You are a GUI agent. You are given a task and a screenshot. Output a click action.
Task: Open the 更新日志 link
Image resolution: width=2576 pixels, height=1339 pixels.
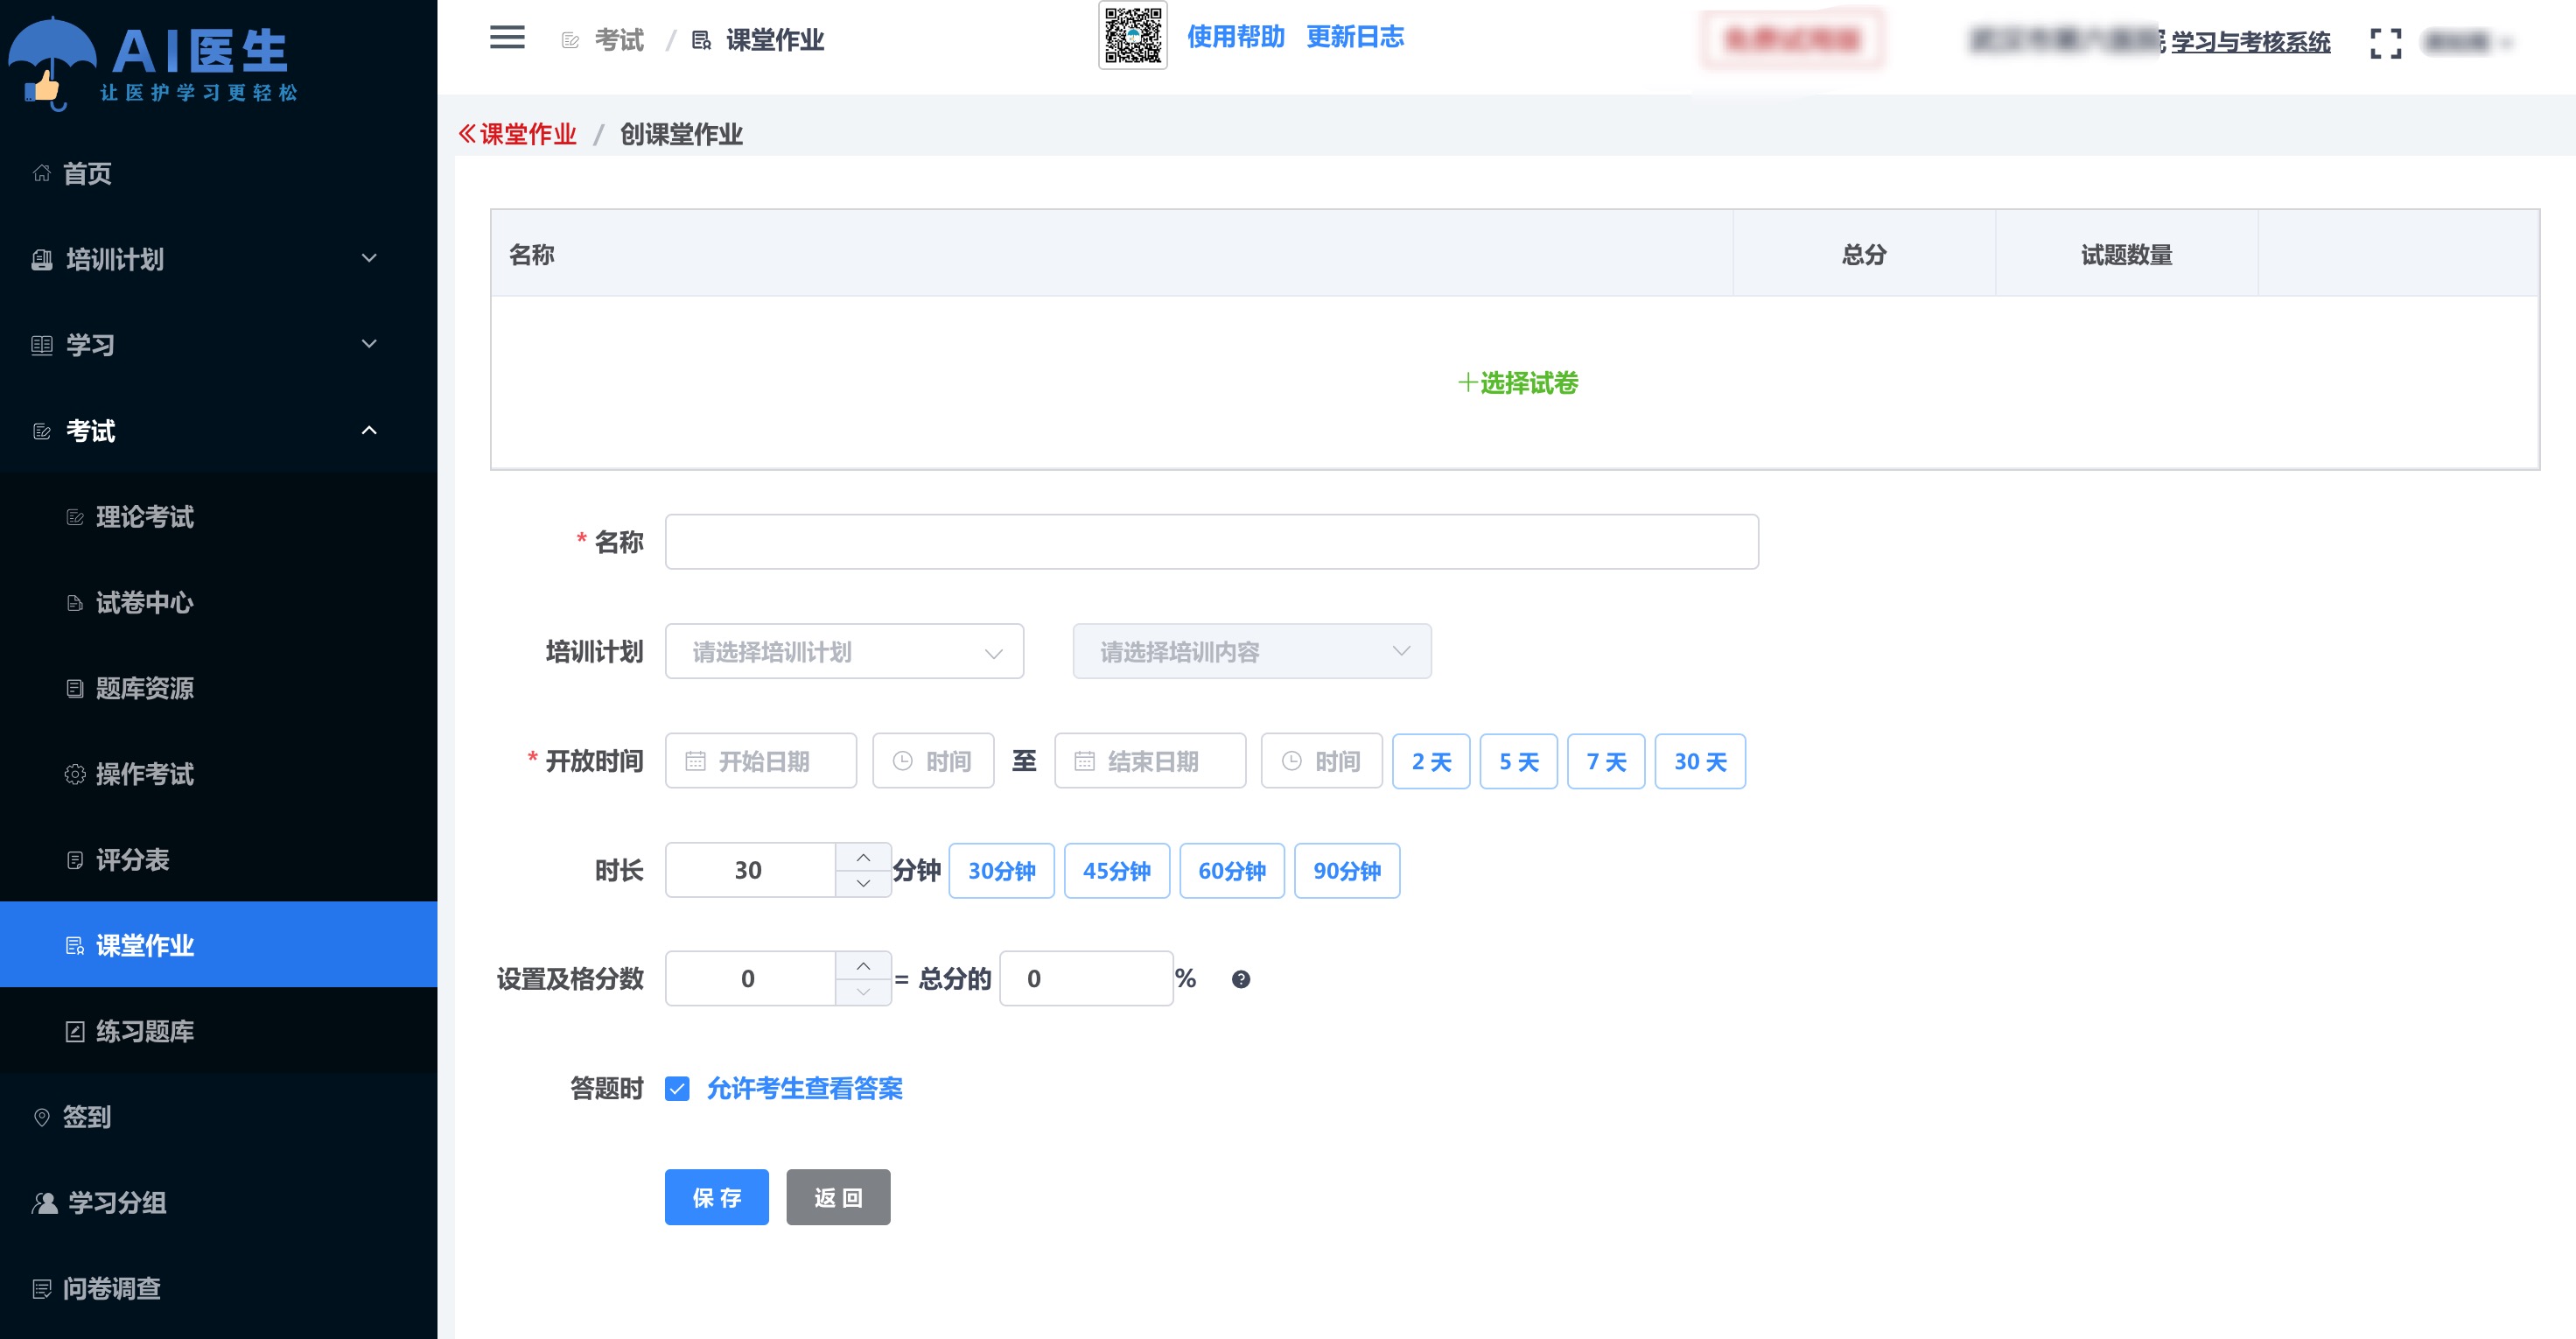point(1354,37)
